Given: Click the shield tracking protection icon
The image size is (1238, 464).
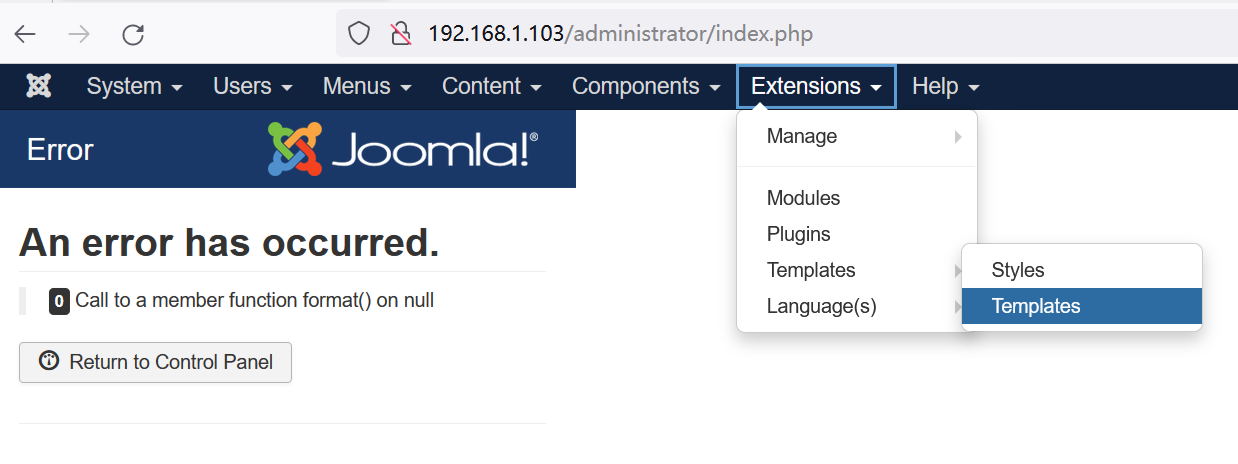Looking at the screenshot, I should point(359,34).
